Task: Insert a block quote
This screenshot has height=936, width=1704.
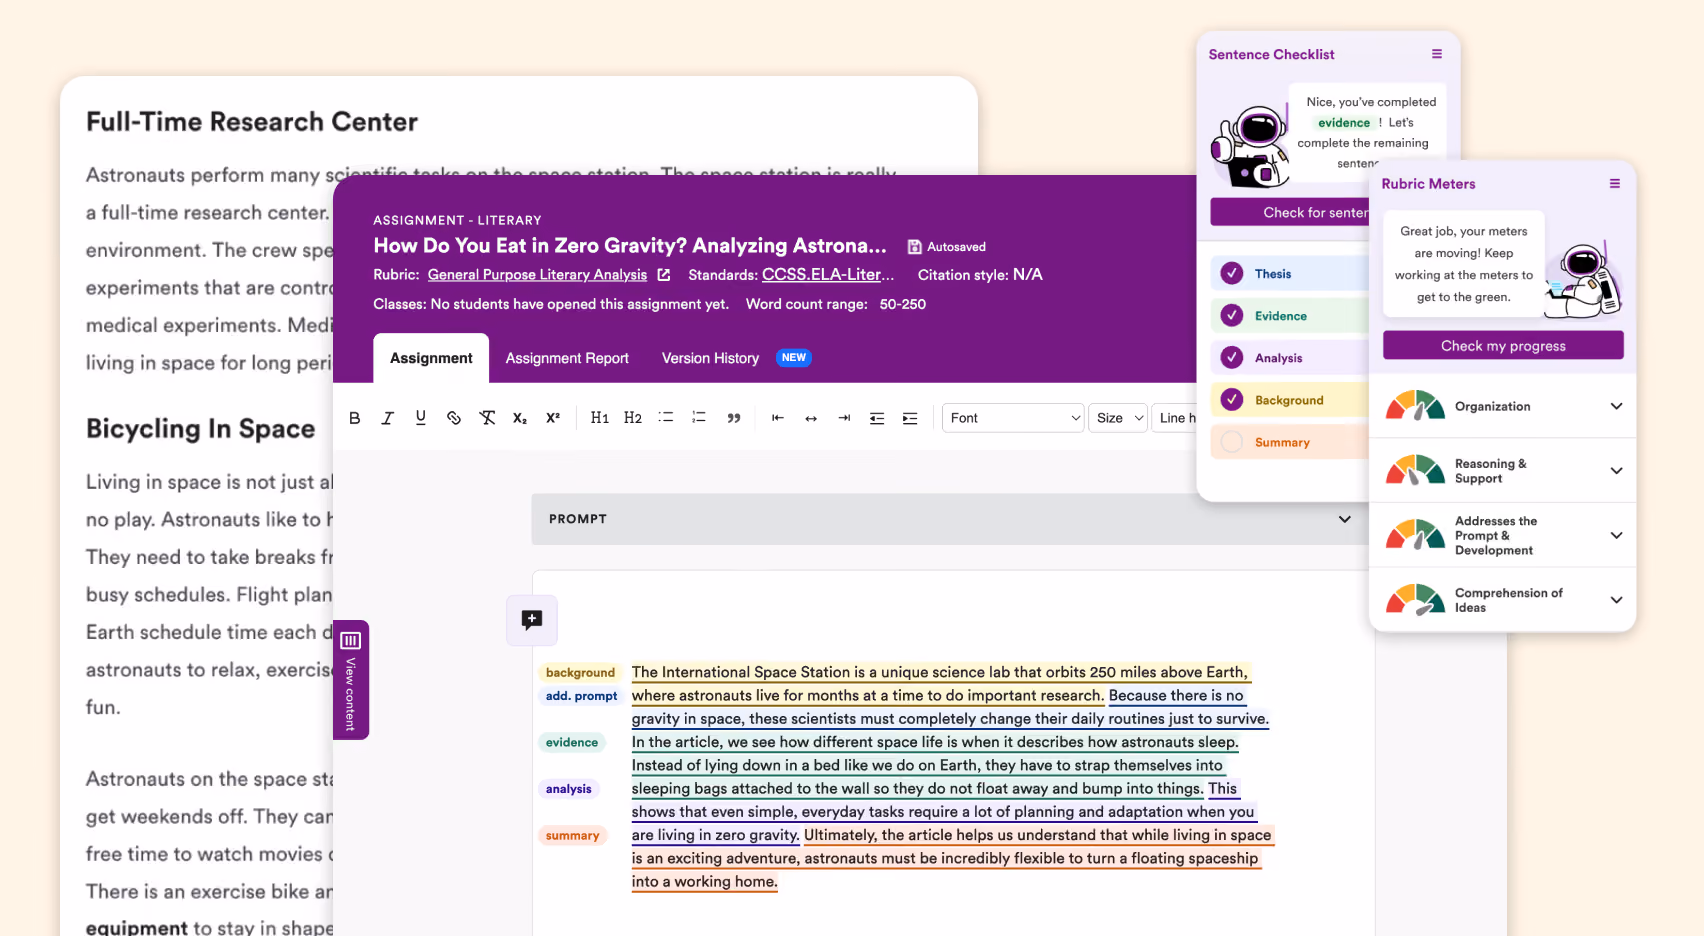Action: [x=734, y=418]
